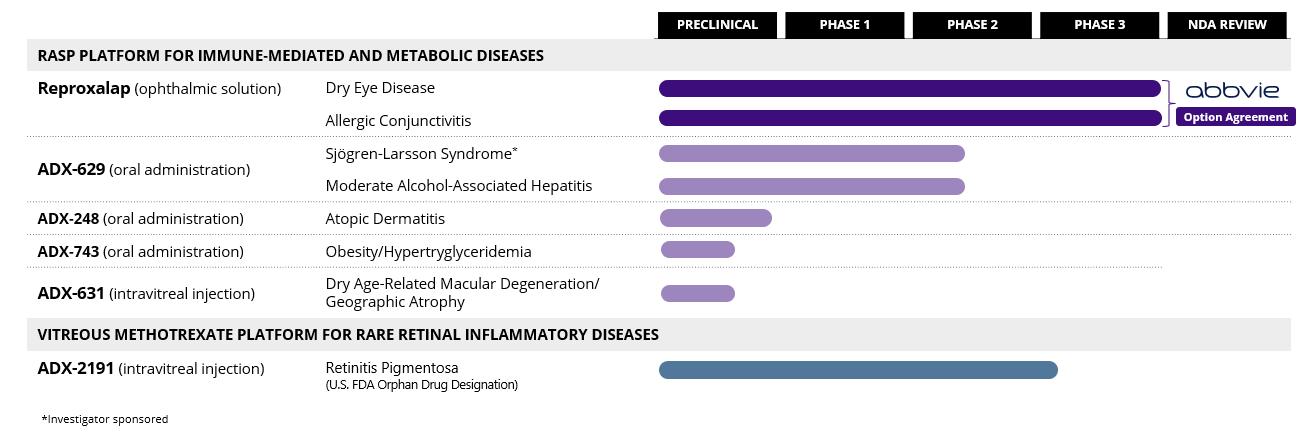Viewport: 1314px width, 445px height.
Task: Click the Atopic Dermatitis progress bar
Action: pyautogui.click(x=715, y=218)
